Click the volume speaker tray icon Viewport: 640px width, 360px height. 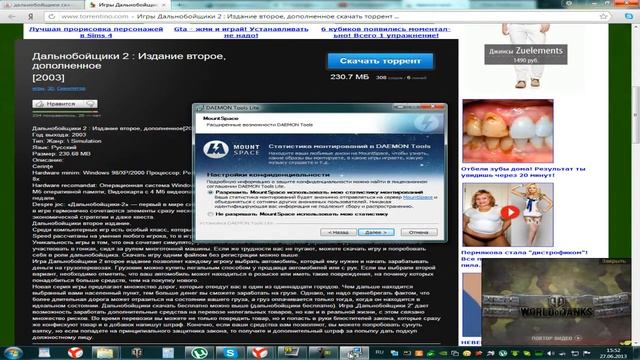pos(550,353)
